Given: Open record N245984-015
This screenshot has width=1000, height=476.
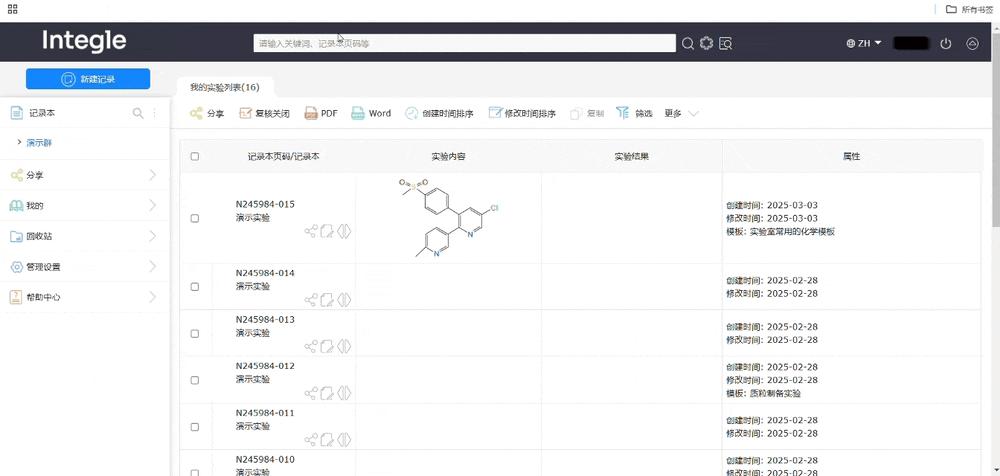Looking at the screenshot, I should click(x=265, y=205).
